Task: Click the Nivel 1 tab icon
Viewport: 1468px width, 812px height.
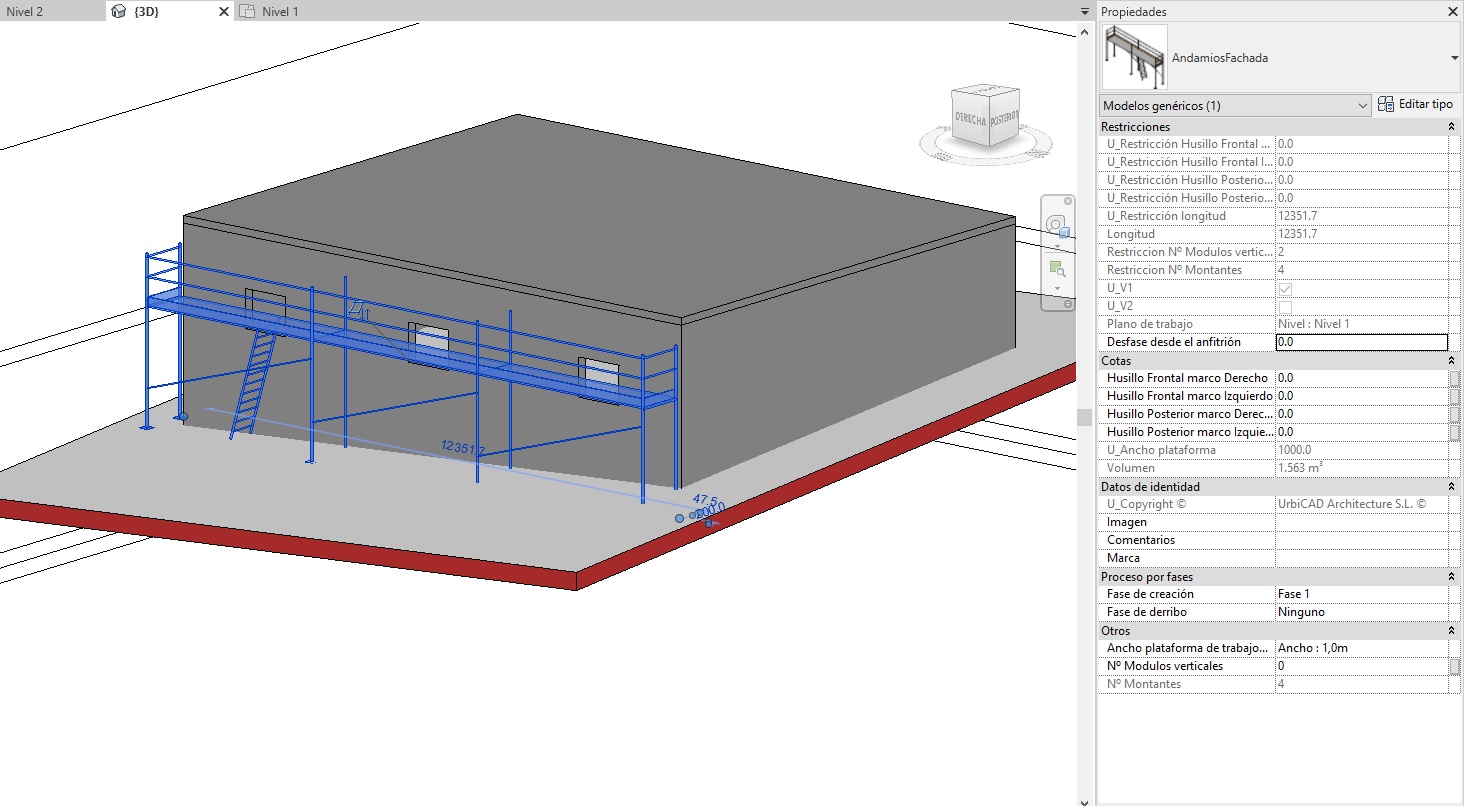Action: pos(247,12)
